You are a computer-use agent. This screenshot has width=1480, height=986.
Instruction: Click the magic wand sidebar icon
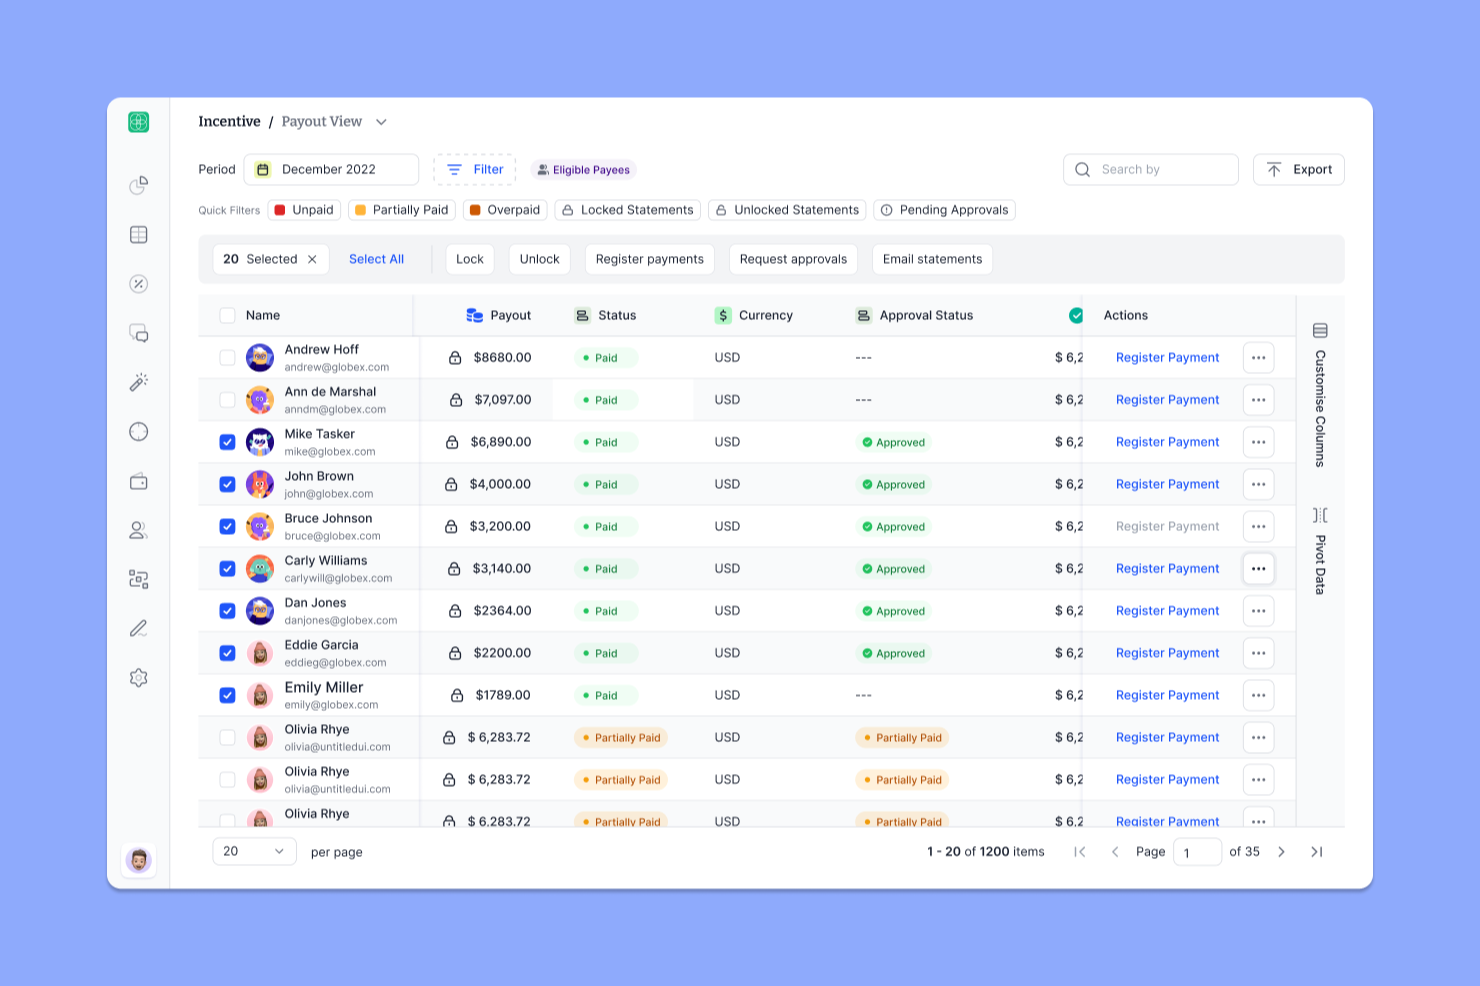[139, 382]
